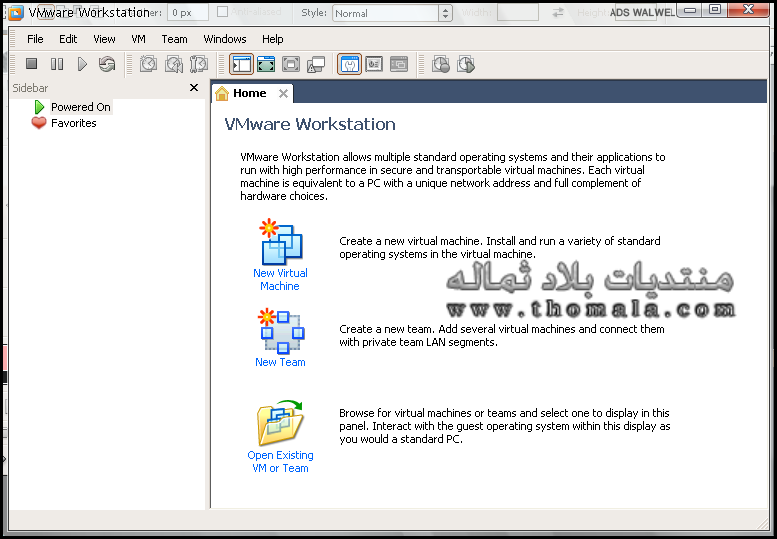The width and height of the screenshot is (777, 539).
Task: Toggle the sidebar visibility toolbar icon
Action: pyautogui.click(x=241, y=64)
